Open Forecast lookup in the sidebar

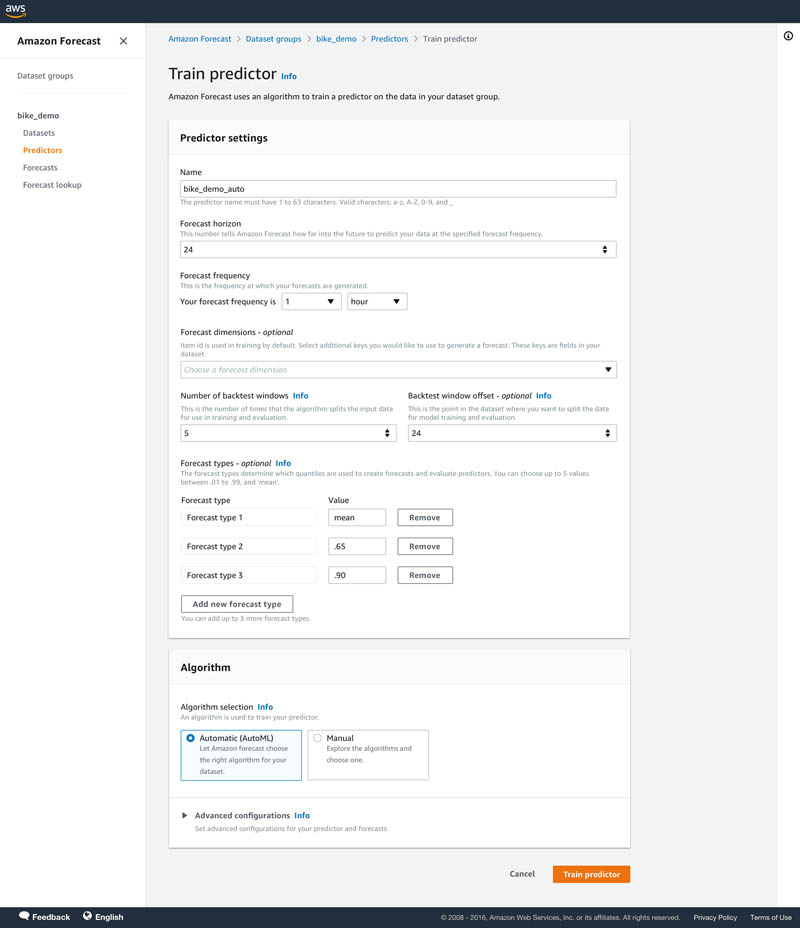(52, 185)
